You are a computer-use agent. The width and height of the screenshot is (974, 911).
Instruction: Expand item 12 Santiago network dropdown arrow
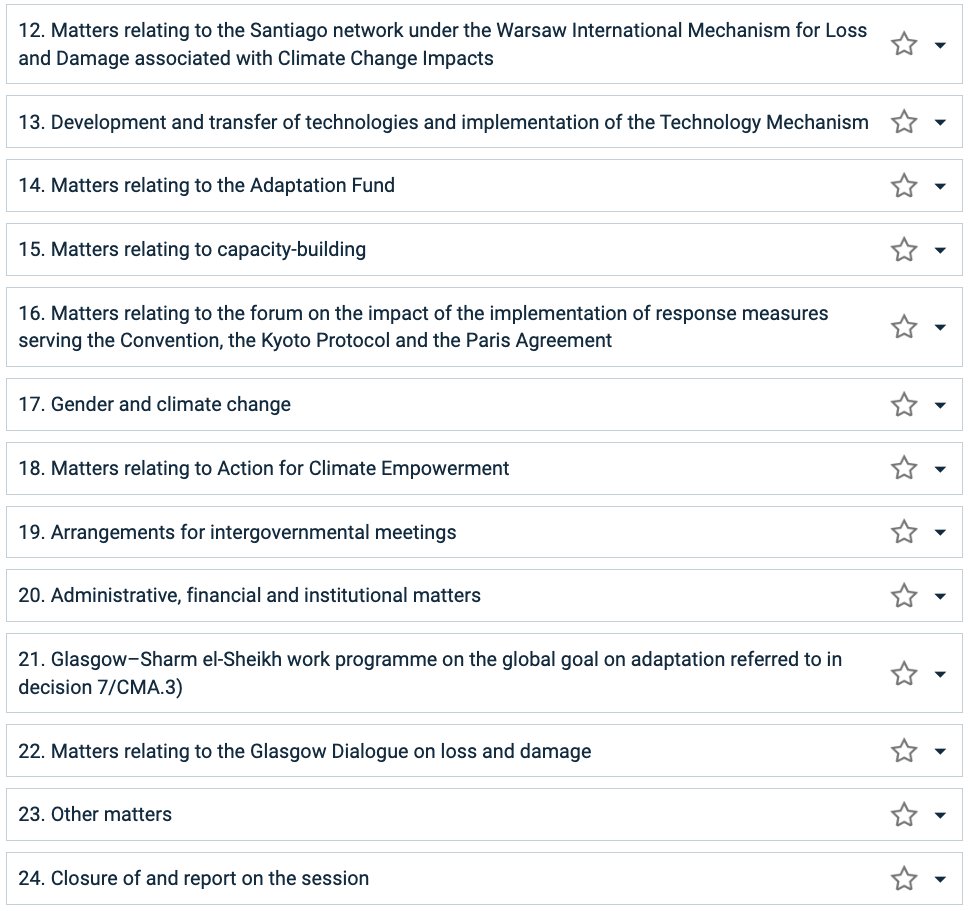click(940, 45)
